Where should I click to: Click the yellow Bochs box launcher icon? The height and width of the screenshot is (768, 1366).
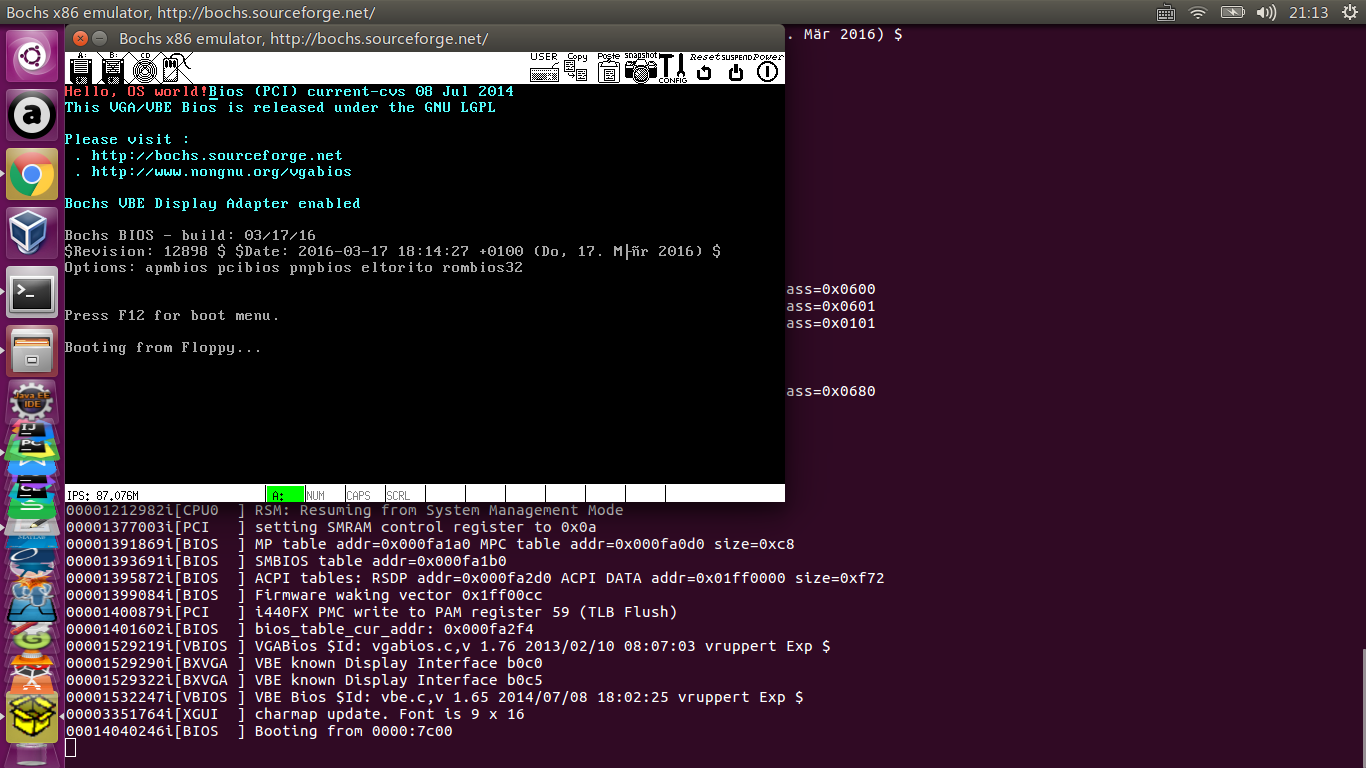[32, 716]
